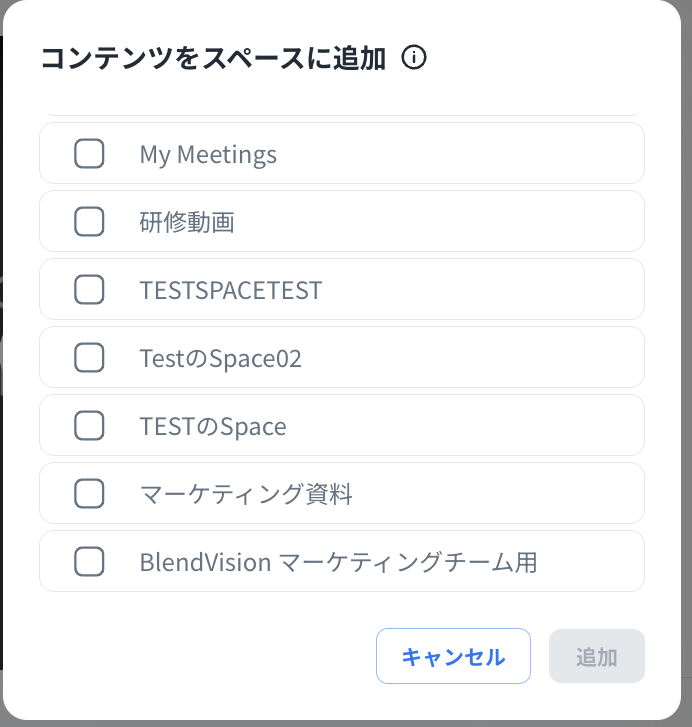Choose the TESTSPACETEST label text
The image size is (692, 727).
pos(231,290)
